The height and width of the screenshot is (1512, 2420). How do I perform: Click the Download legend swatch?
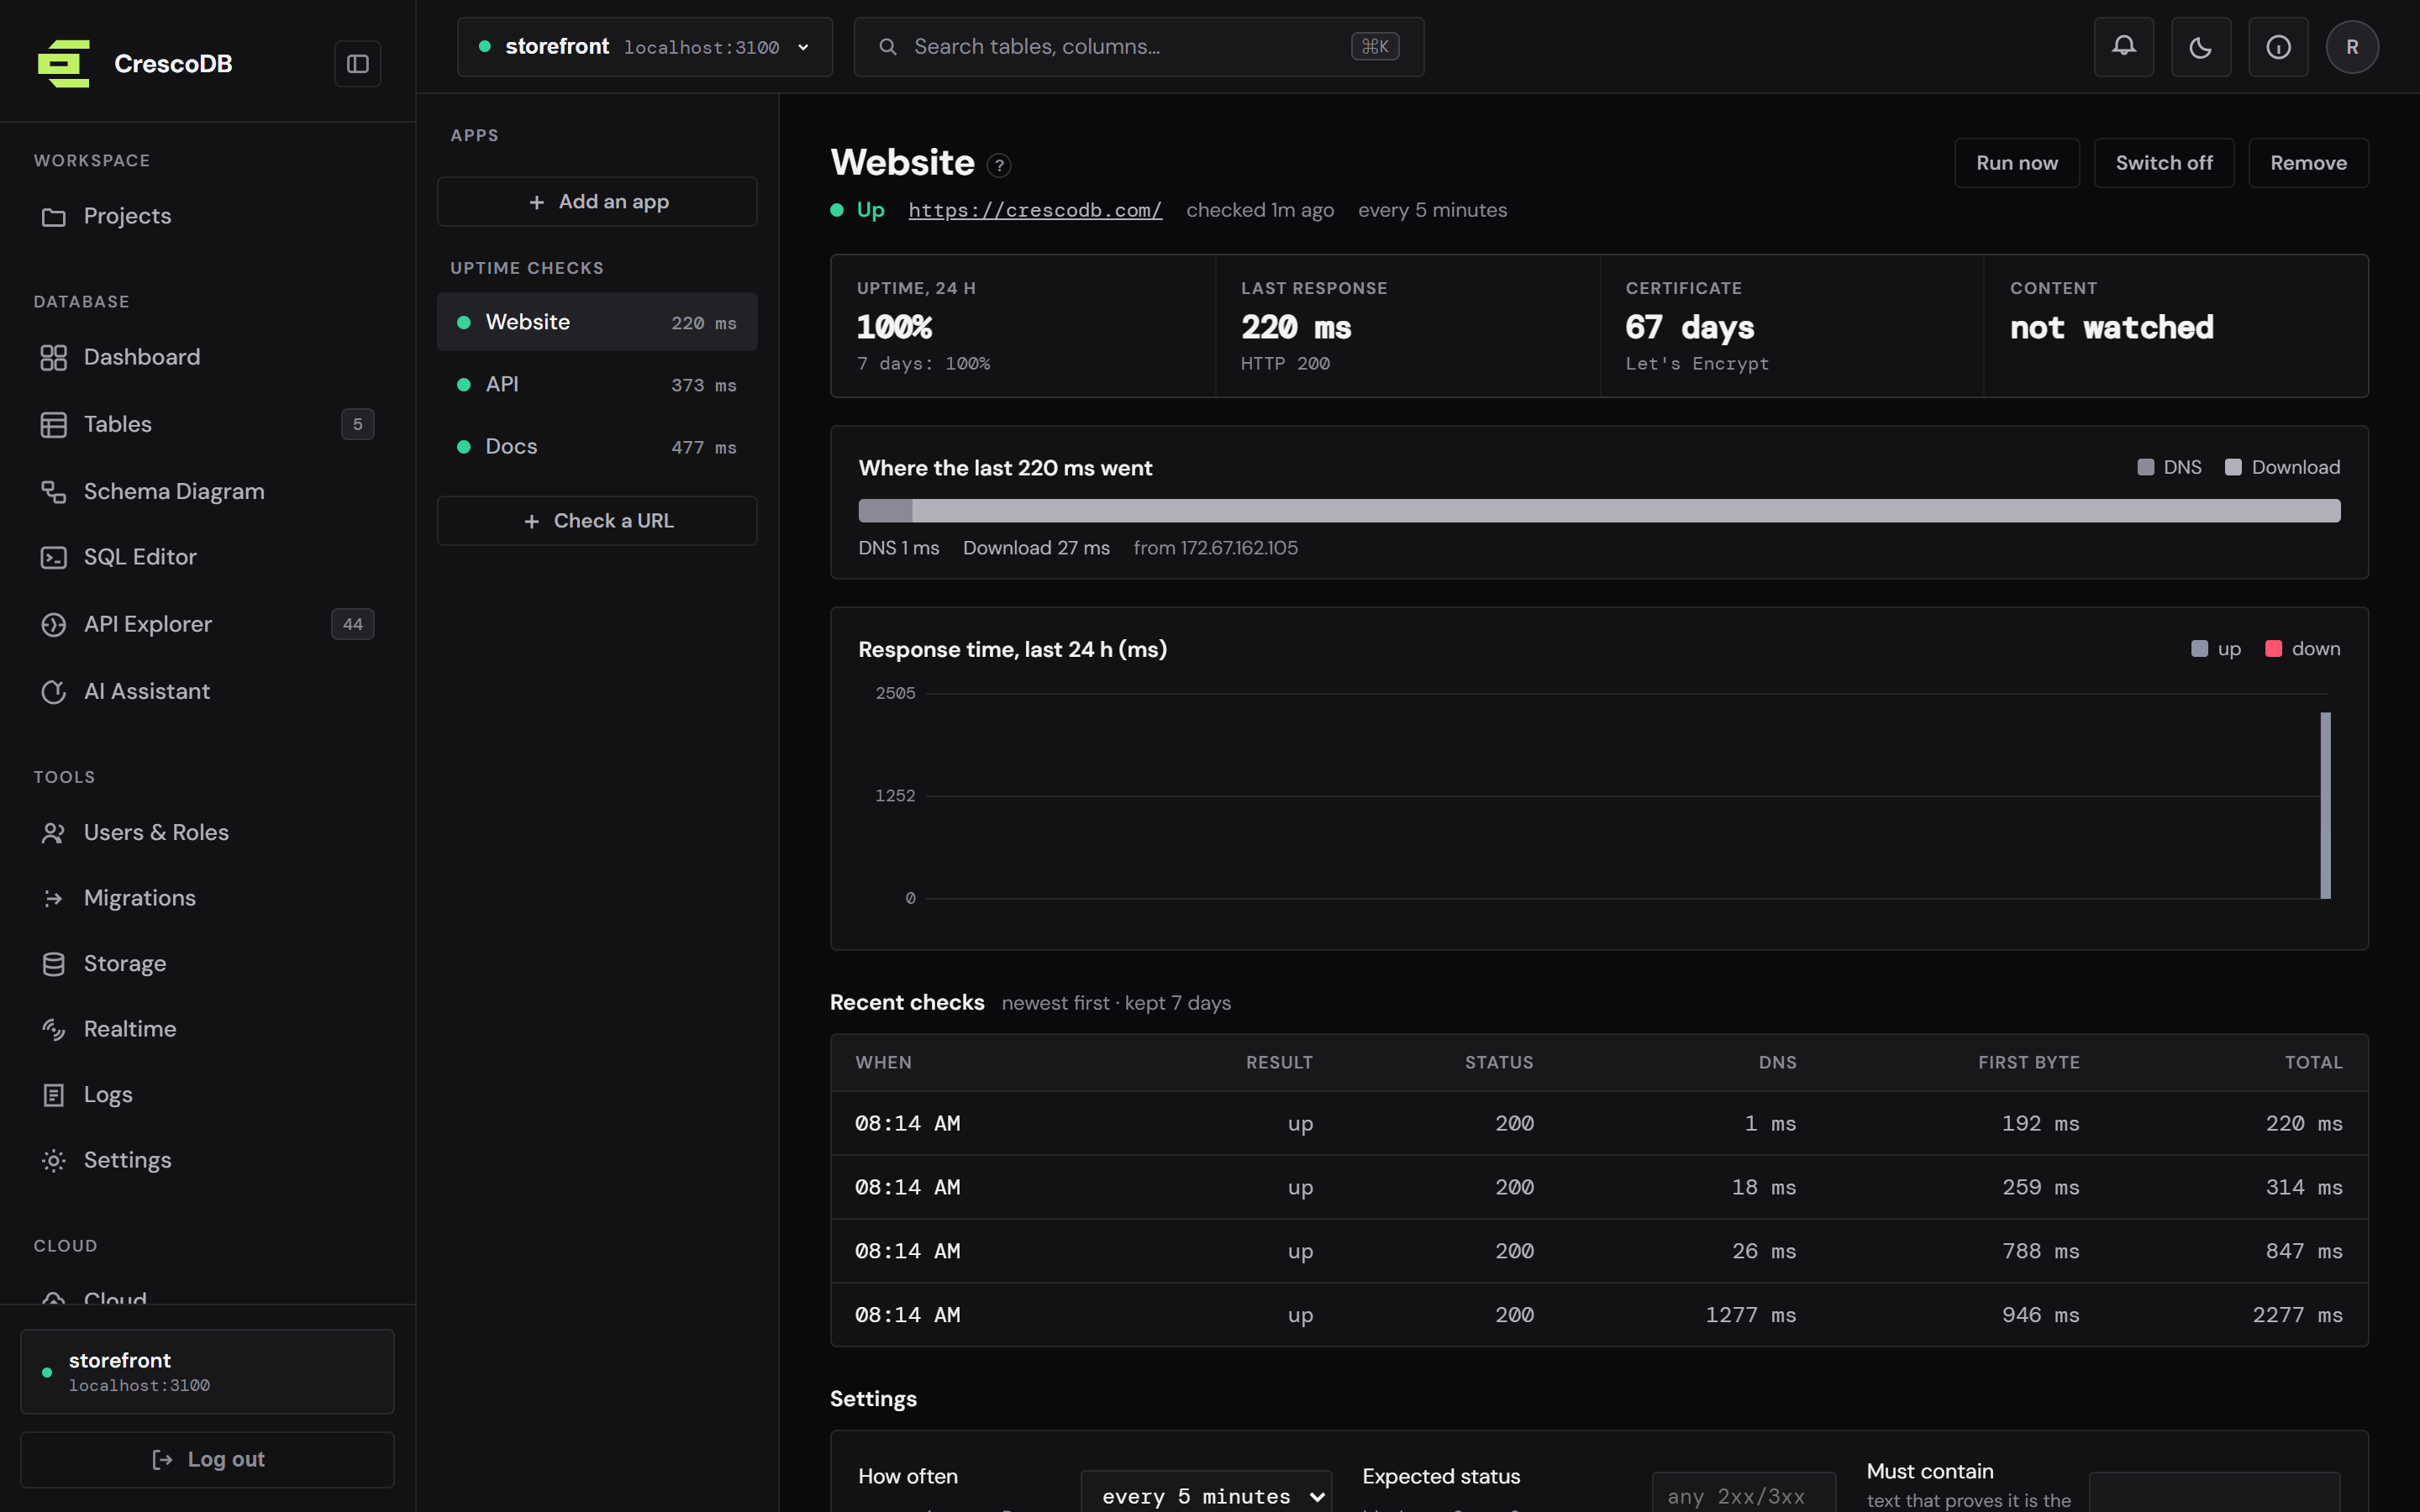2233,467
